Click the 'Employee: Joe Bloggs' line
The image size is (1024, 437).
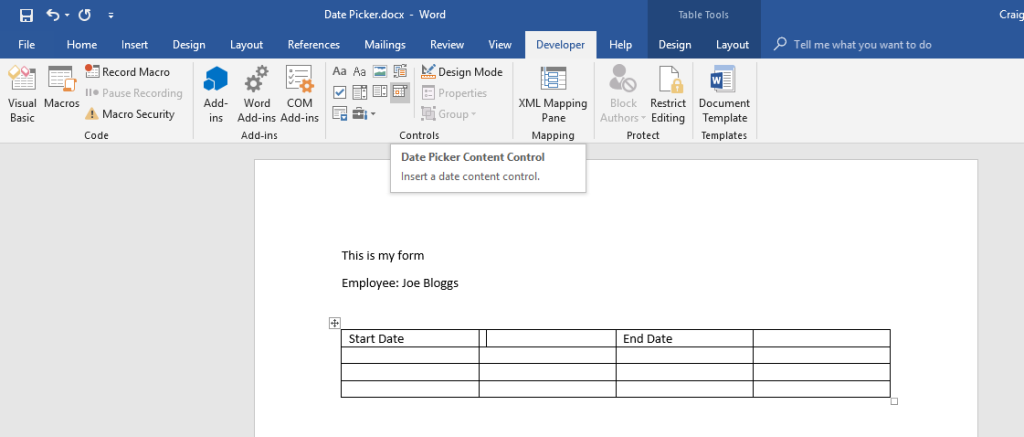pos(400,283)
